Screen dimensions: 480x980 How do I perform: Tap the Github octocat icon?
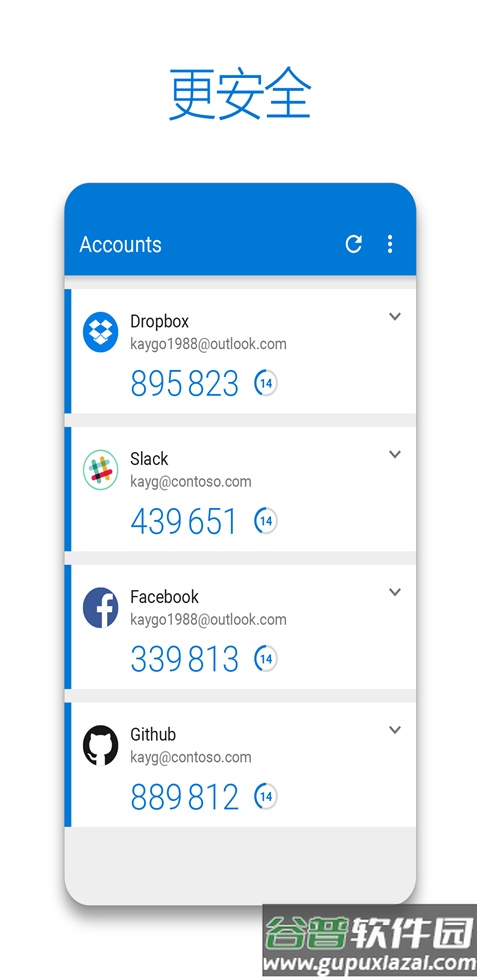[101, 745]
